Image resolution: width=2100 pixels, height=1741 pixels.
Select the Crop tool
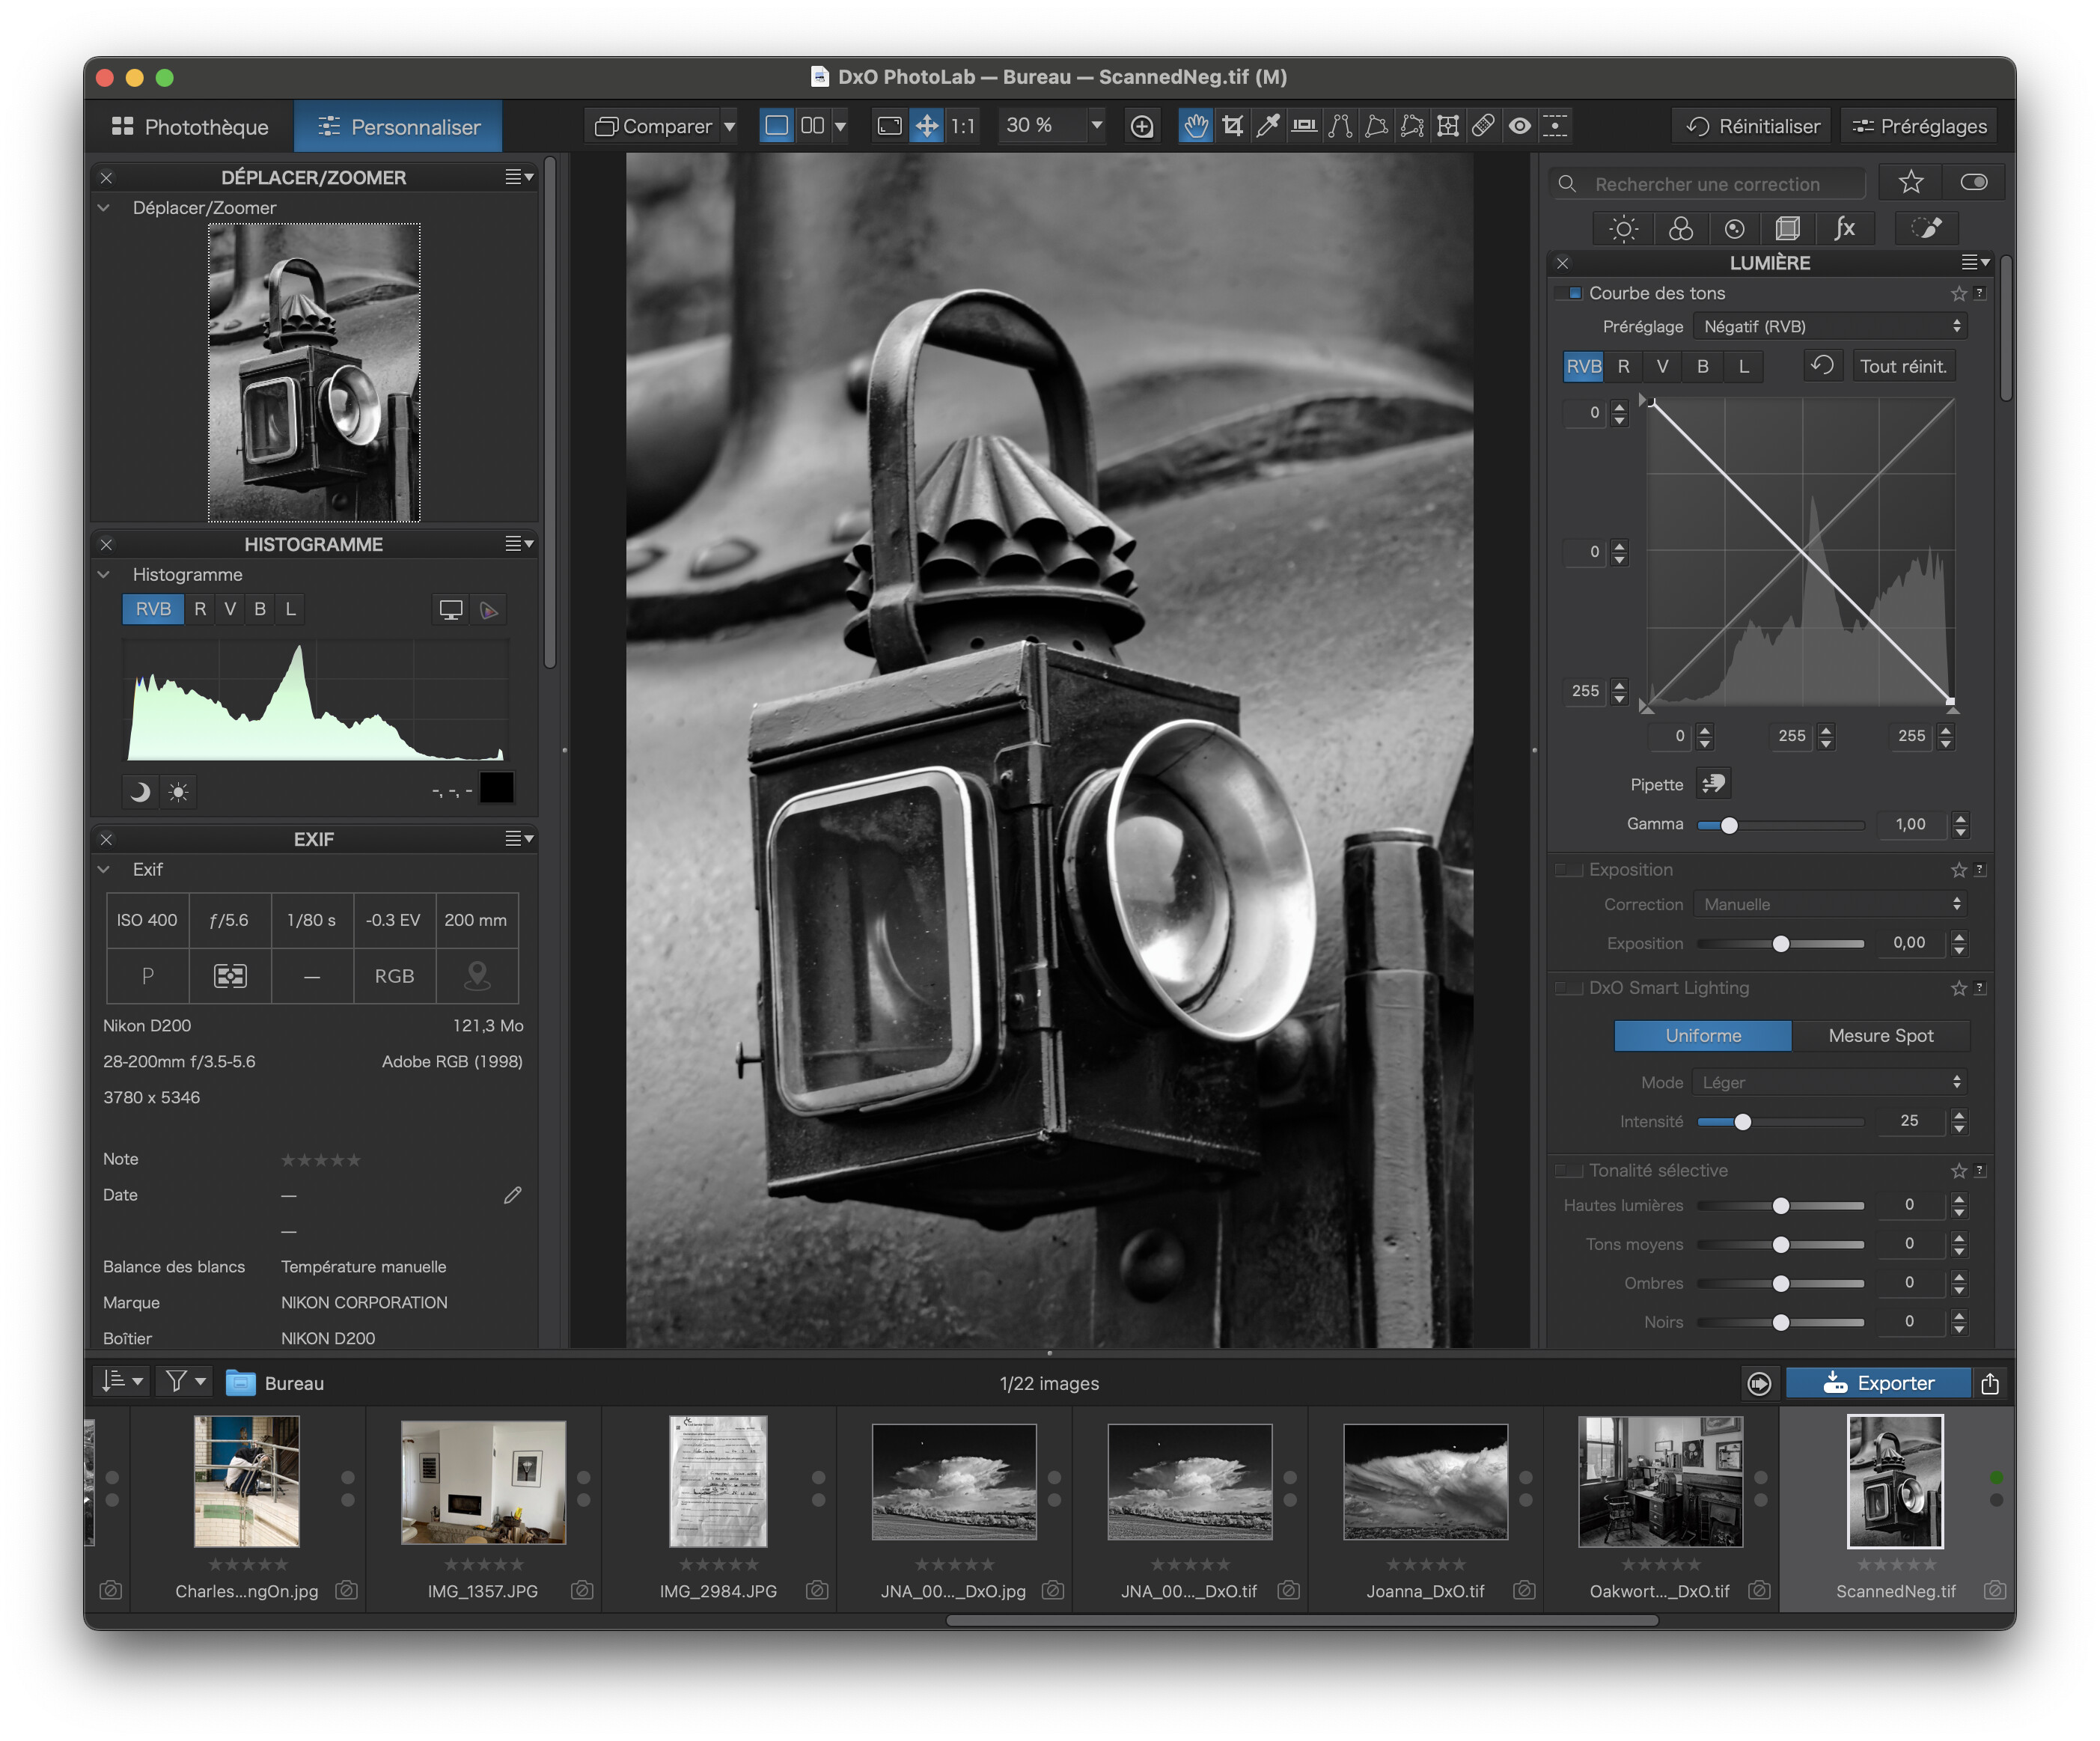click(1233, 126)
